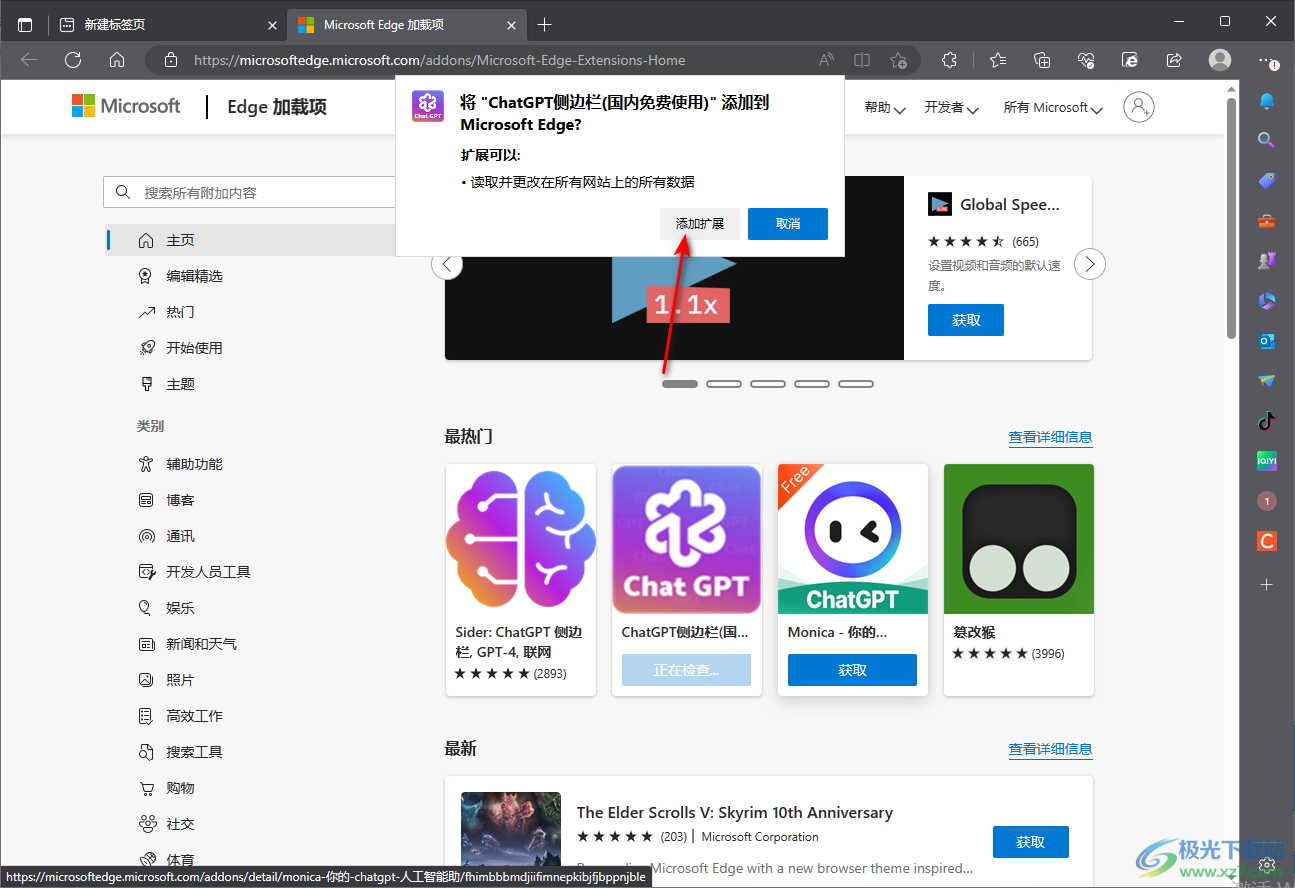The width and height of the screenshot is (1295, 888).
Task: Click the Extensions puzzle icon in toolbar
Action: coord(949,60)
